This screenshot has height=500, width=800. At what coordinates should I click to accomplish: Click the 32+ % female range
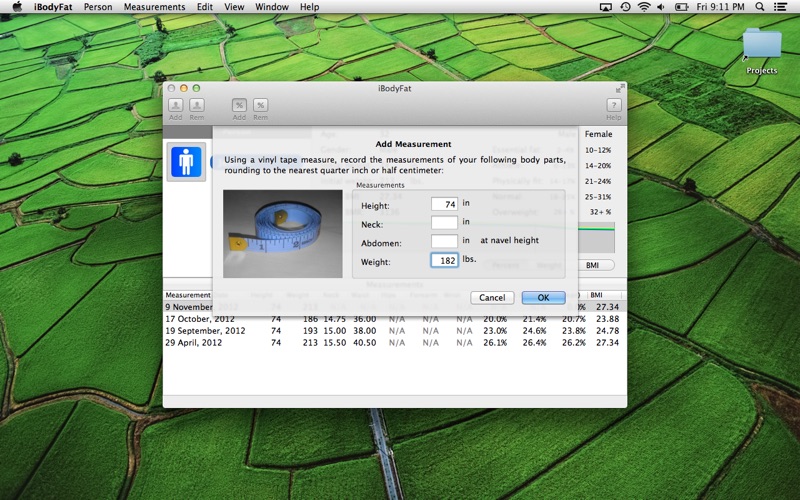(x=601, y=212)
